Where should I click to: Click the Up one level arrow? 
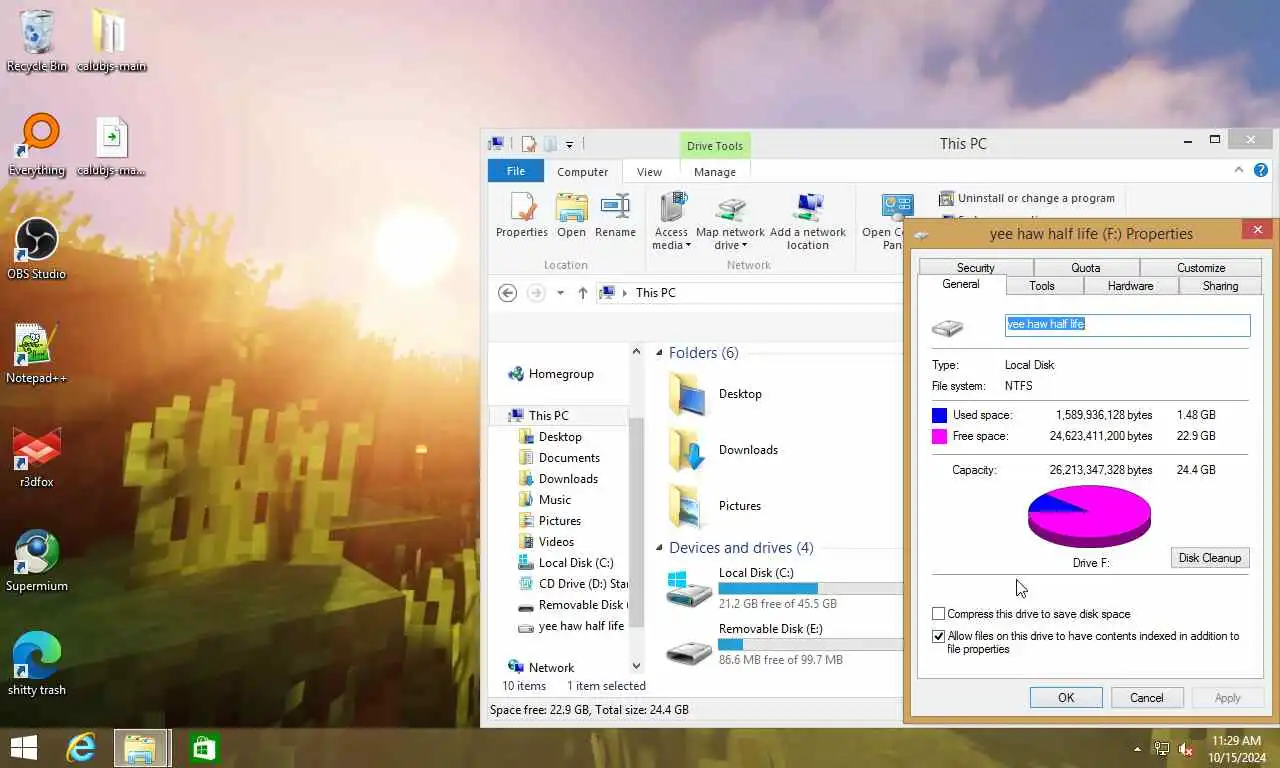tap(583, 293)
